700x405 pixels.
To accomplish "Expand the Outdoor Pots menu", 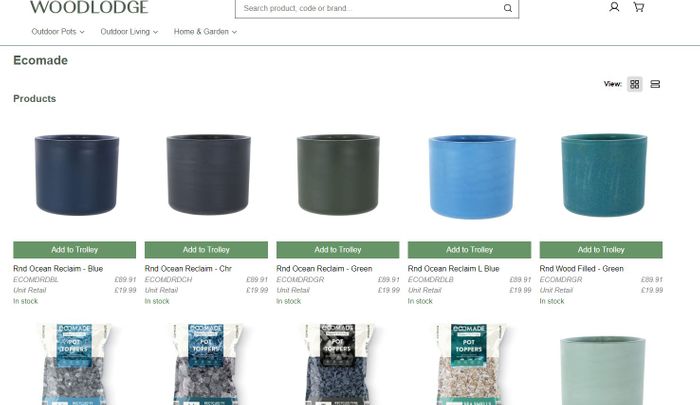I will tap(58, 32).
